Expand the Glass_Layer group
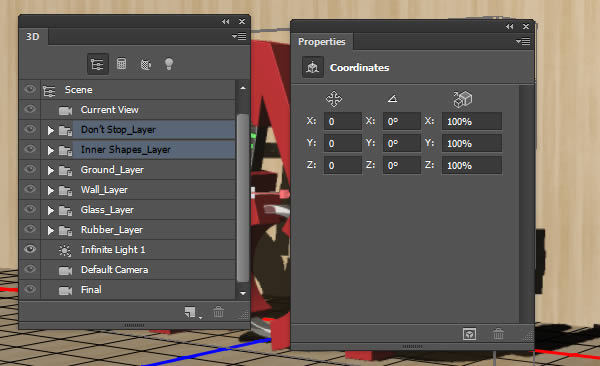The width and height of the screenshot is (600, 366). coord(50,210)
